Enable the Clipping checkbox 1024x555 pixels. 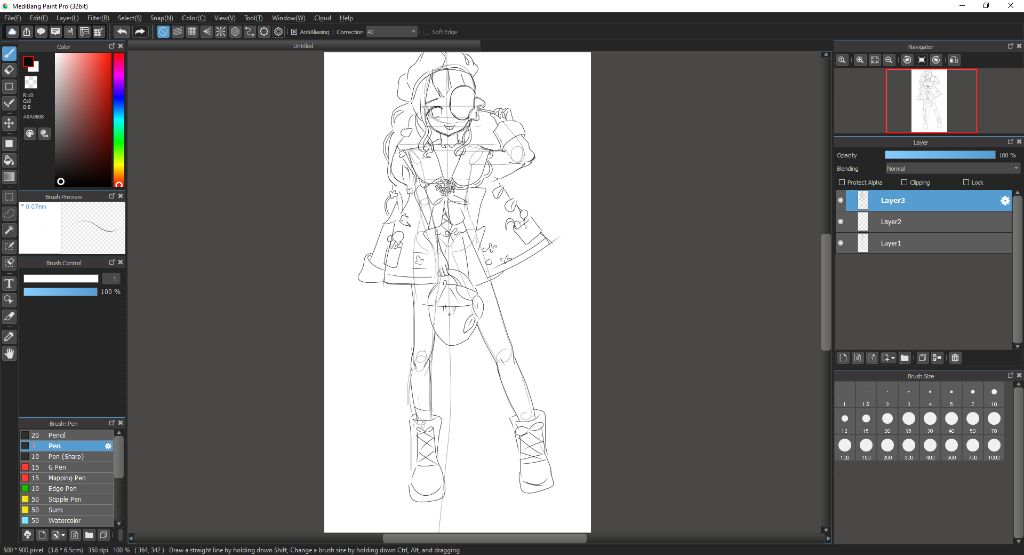click(x=904, y=182)
